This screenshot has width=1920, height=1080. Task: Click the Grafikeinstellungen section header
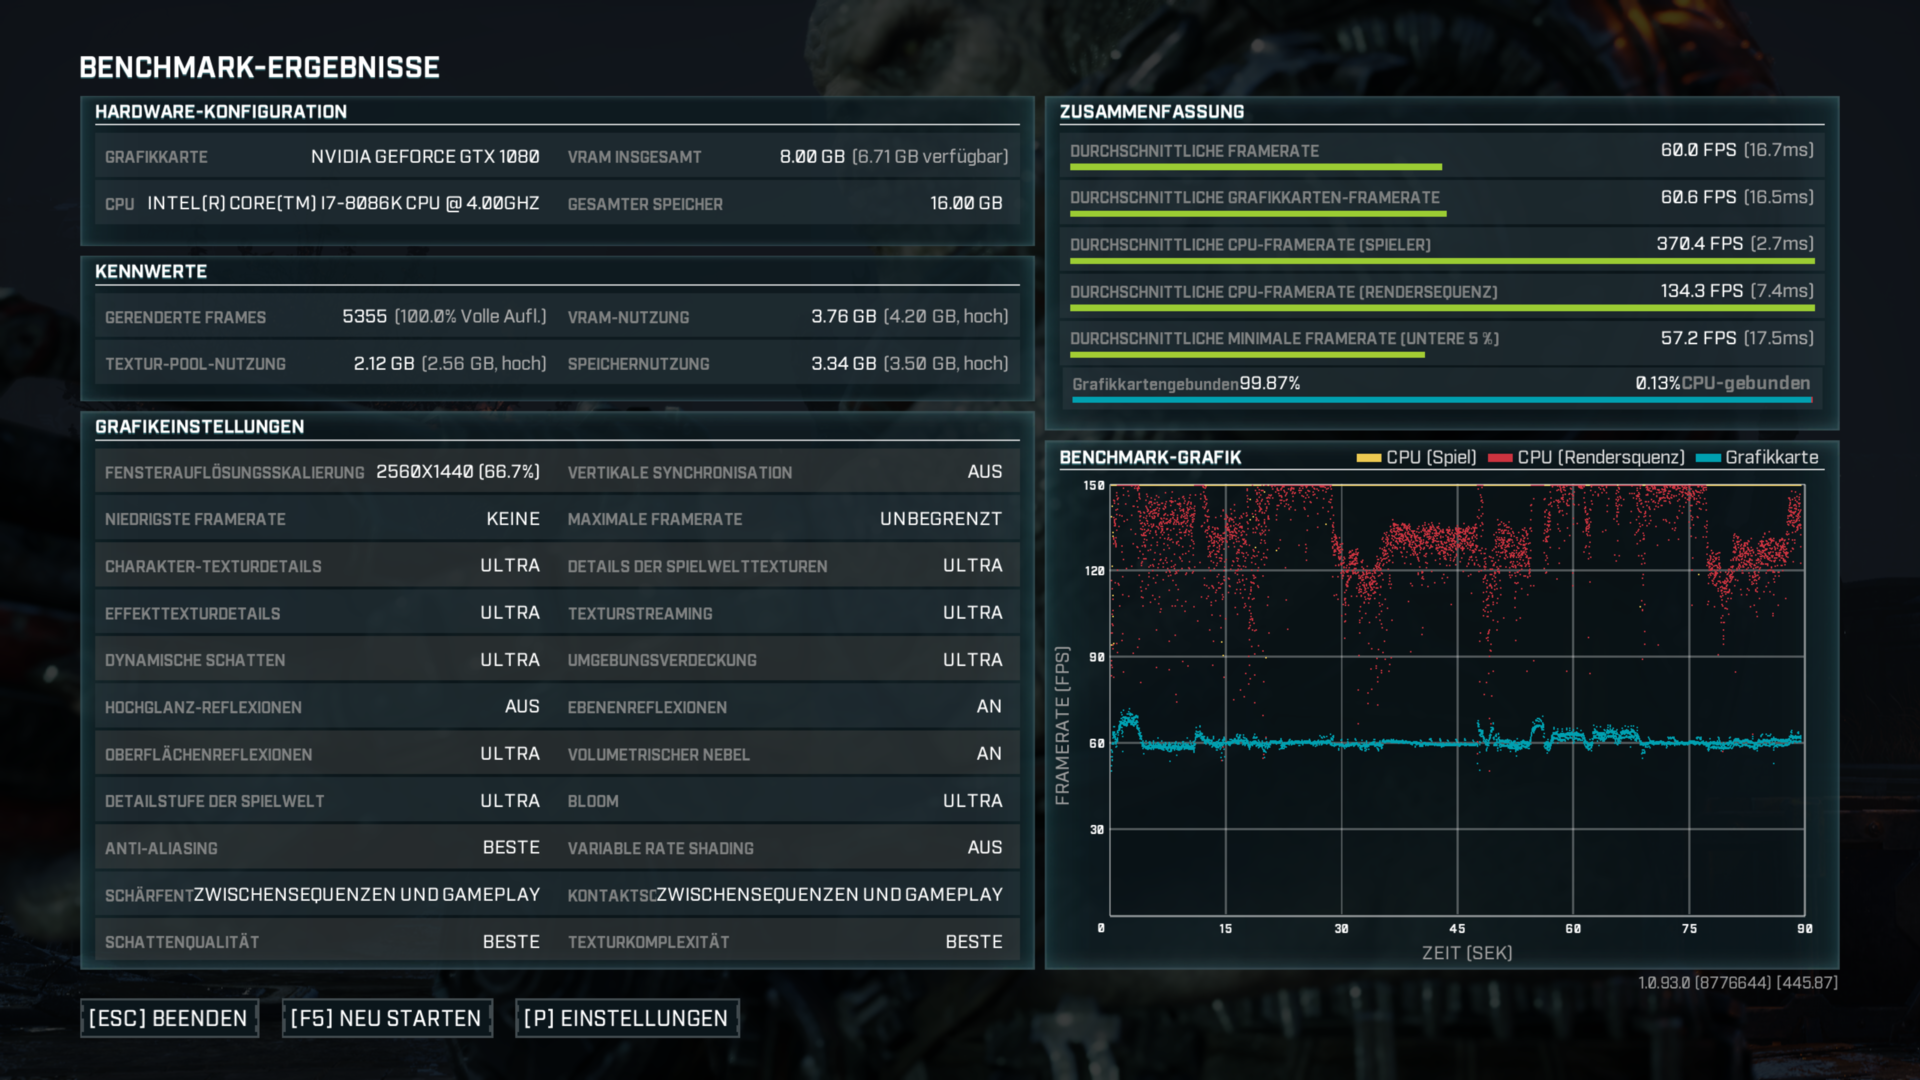tap(199, 427)
